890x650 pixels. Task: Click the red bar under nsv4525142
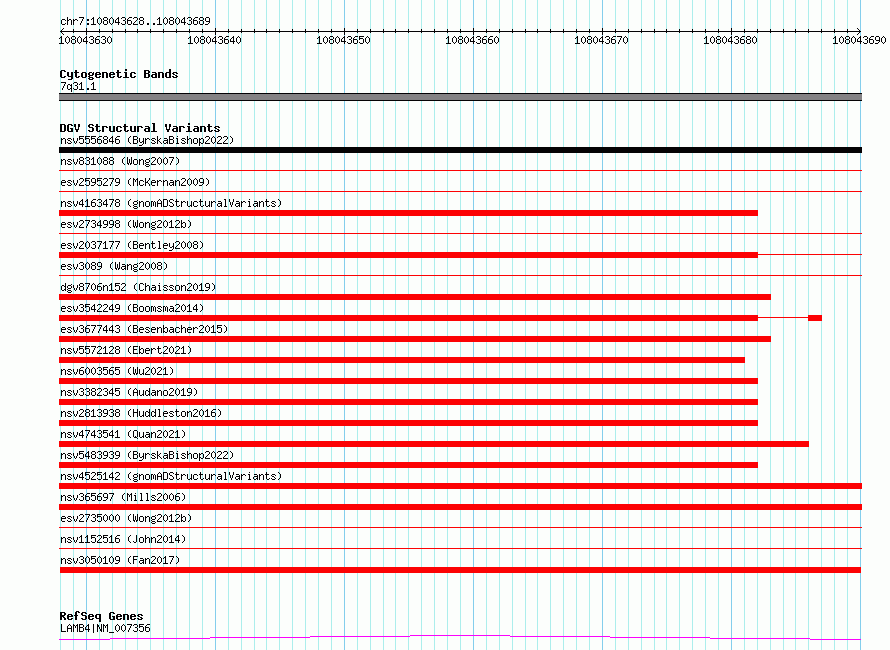tap(460, 486)
